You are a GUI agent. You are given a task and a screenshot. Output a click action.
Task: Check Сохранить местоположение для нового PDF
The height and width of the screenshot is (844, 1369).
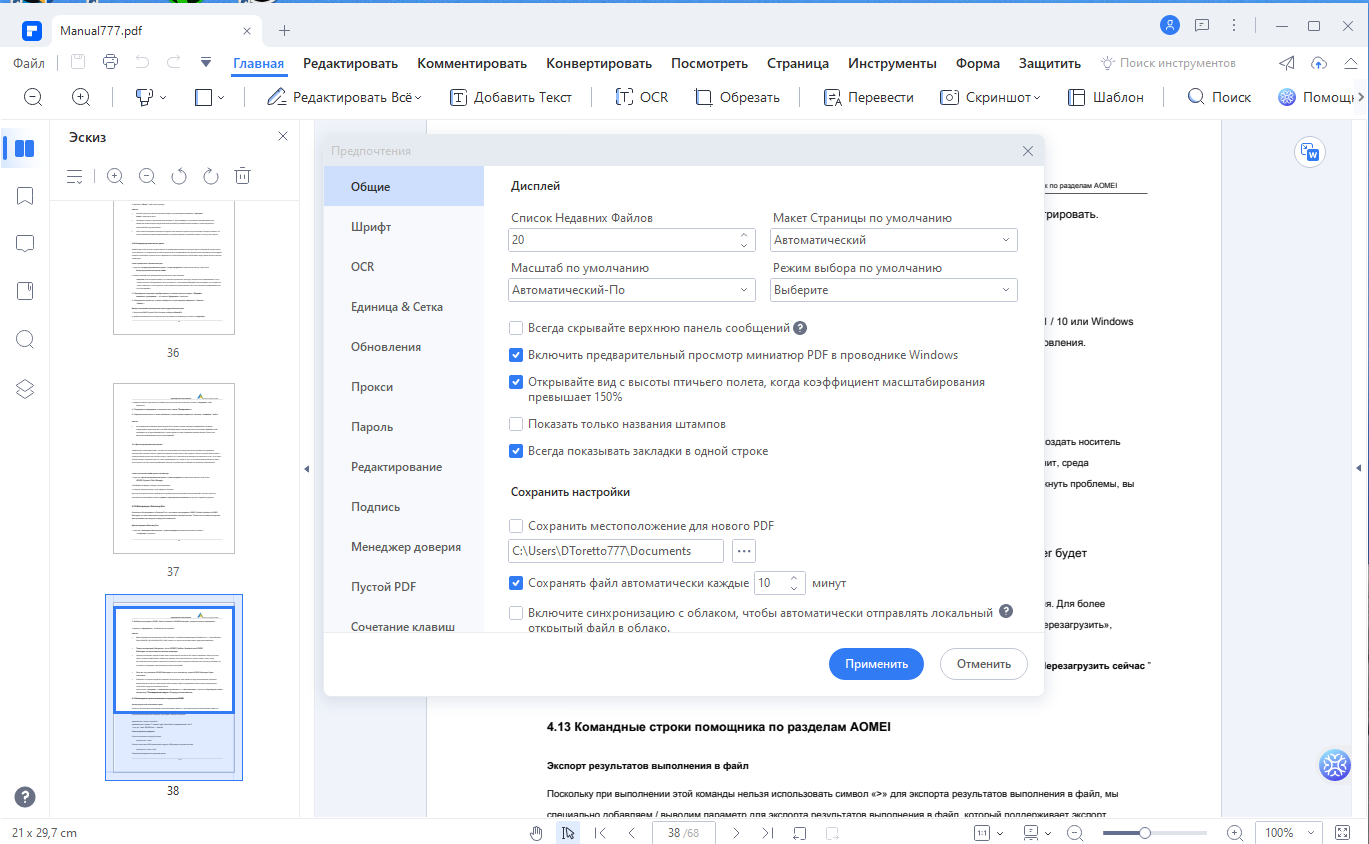pyautogui.click(x=516, y=526)
